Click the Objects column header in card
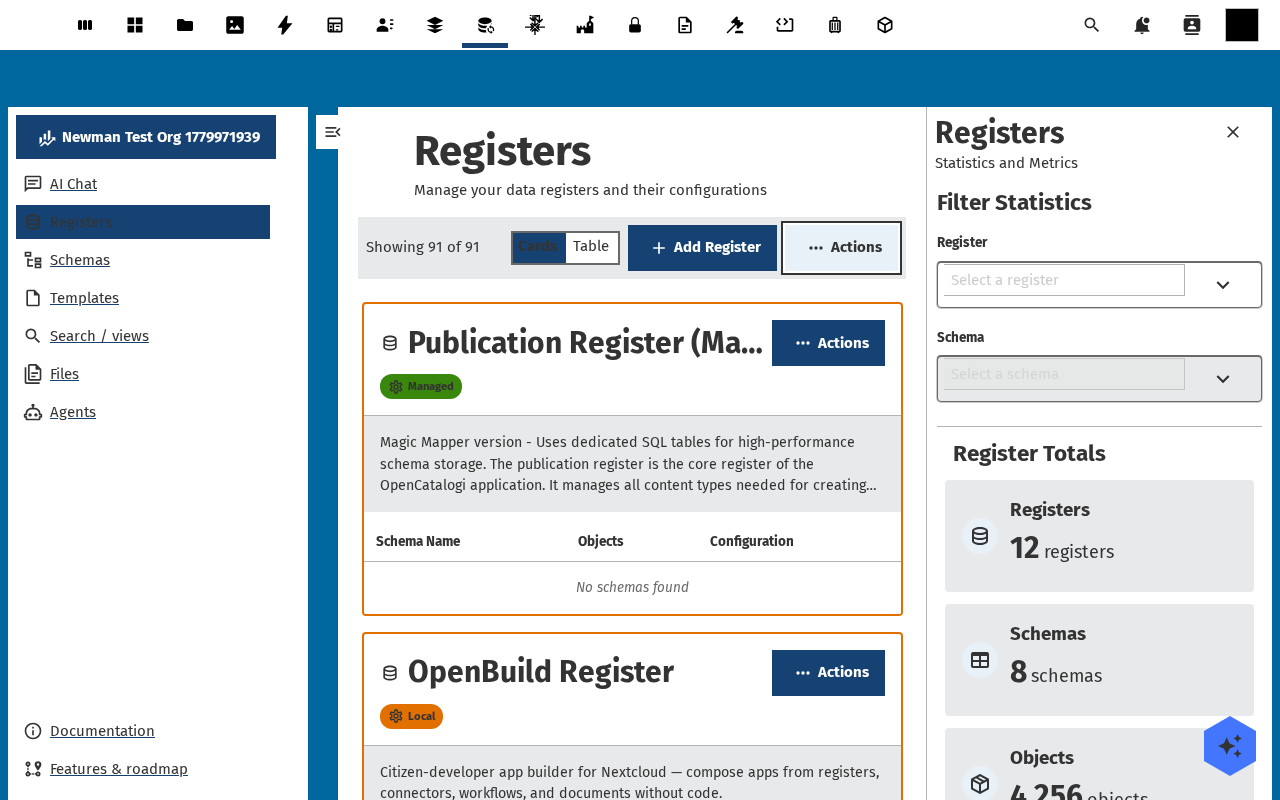1280x800 pixels. coord(600,541)
